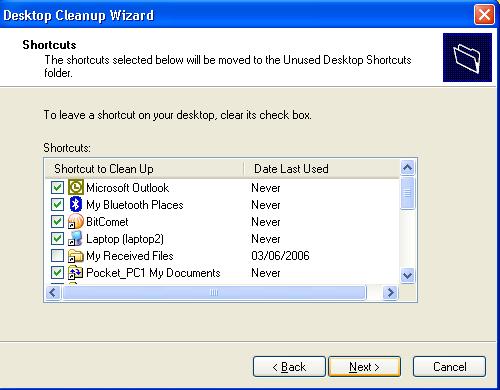Cancel the Desktop Cleanup Wizard
The height and width of the screenshot is (390, 500).
pos(449,367)
